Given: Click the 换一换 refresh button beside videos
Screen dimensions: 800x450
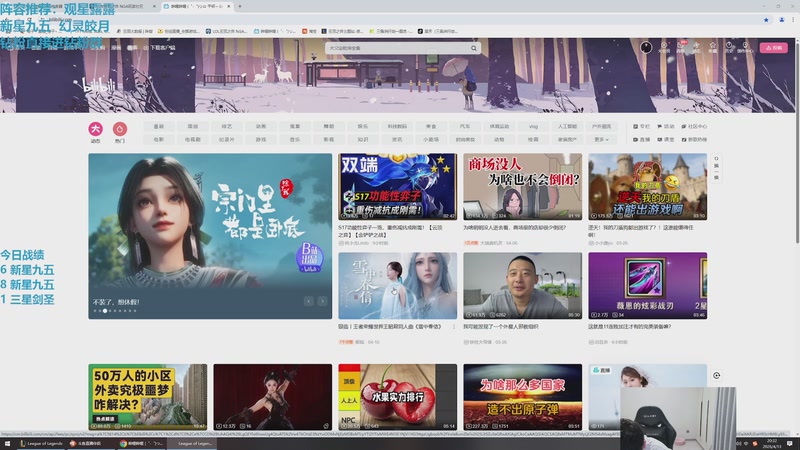Looking at the screenshot, I should point(716,168).
